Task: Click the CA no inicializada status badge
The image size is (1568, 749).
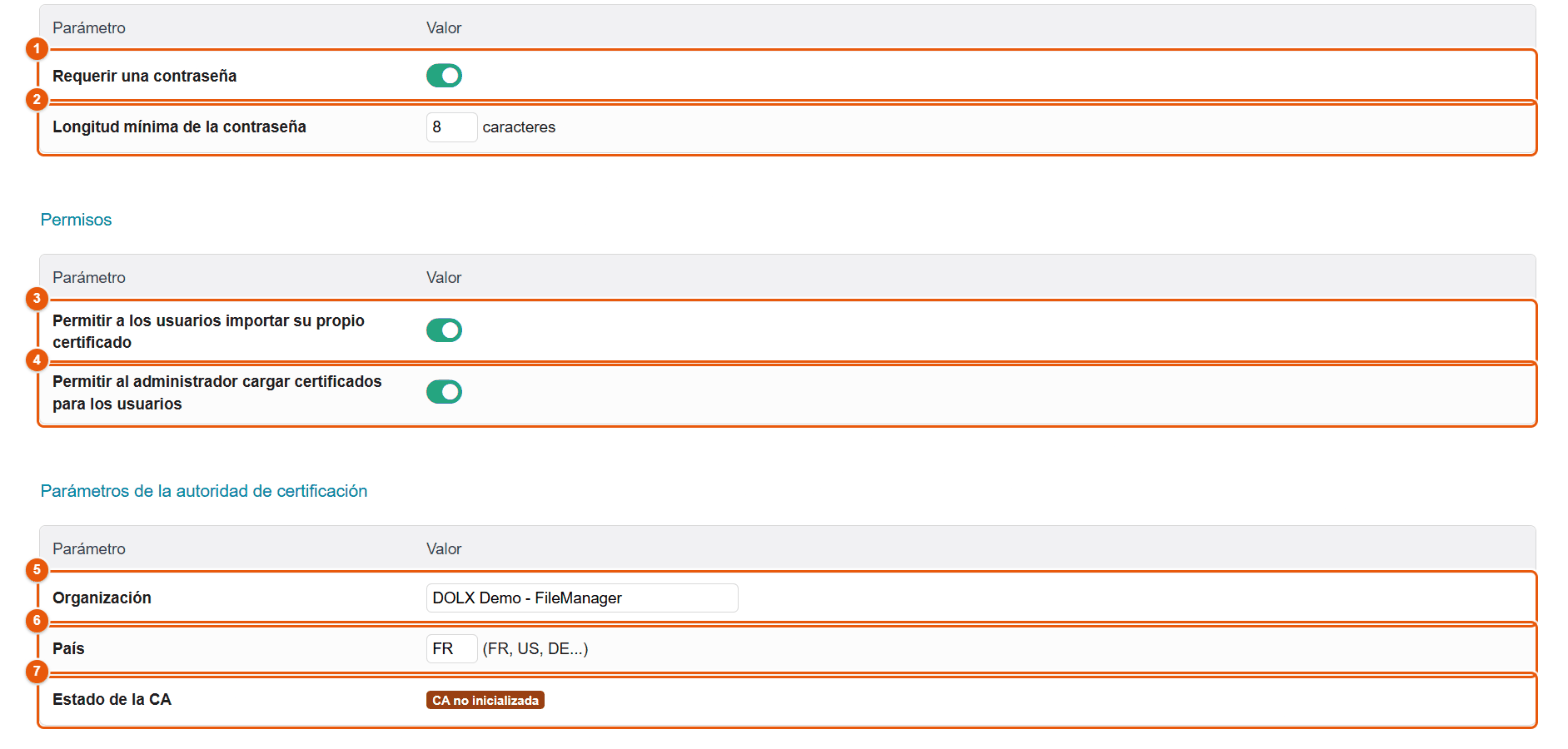Action: click(486, 700)
